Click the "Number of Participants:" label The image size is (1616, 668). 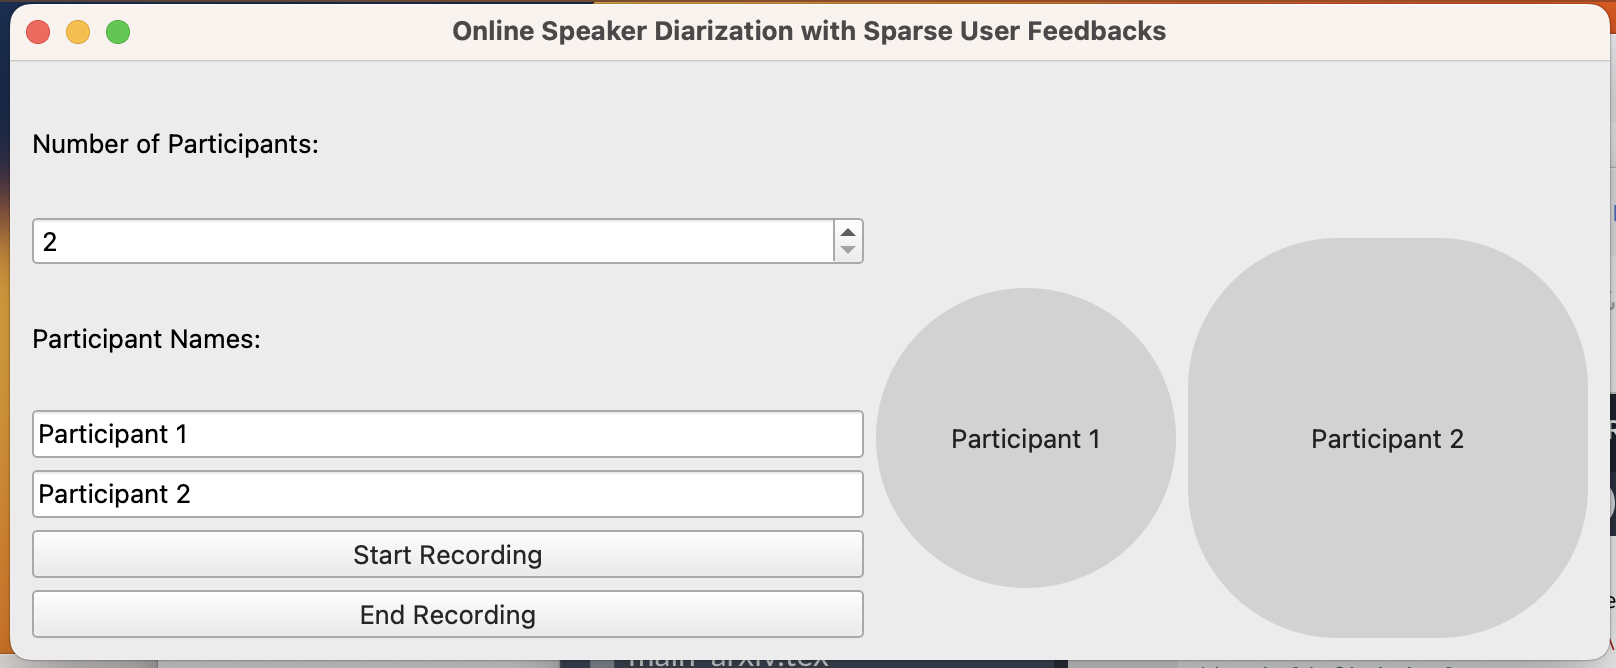tap(175, 144)
